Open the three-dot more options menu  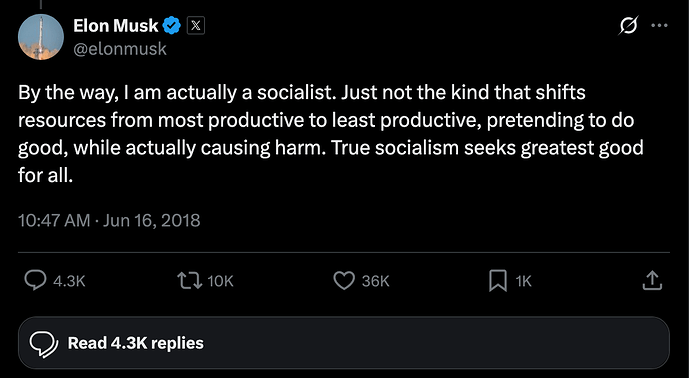660,25
